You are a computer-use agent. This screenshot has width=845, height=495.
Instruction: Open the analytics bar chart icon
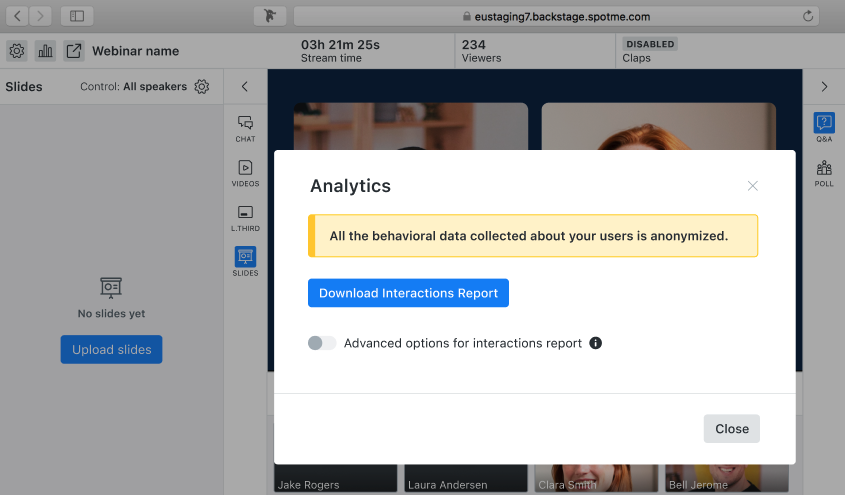45,51
